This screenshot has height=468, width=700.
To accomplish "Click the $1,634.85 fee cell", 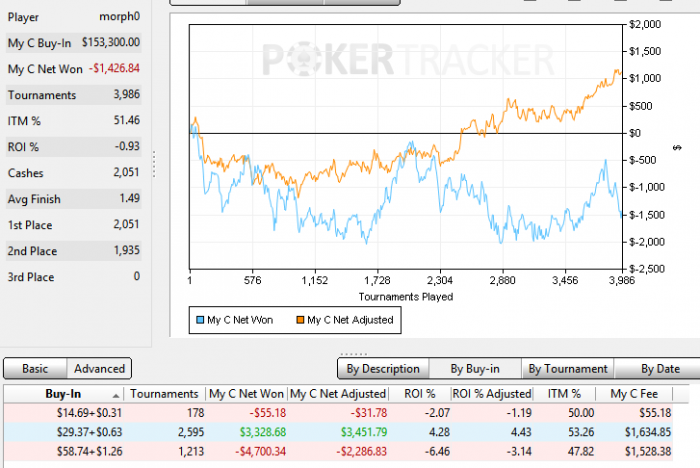I will 648,432.
